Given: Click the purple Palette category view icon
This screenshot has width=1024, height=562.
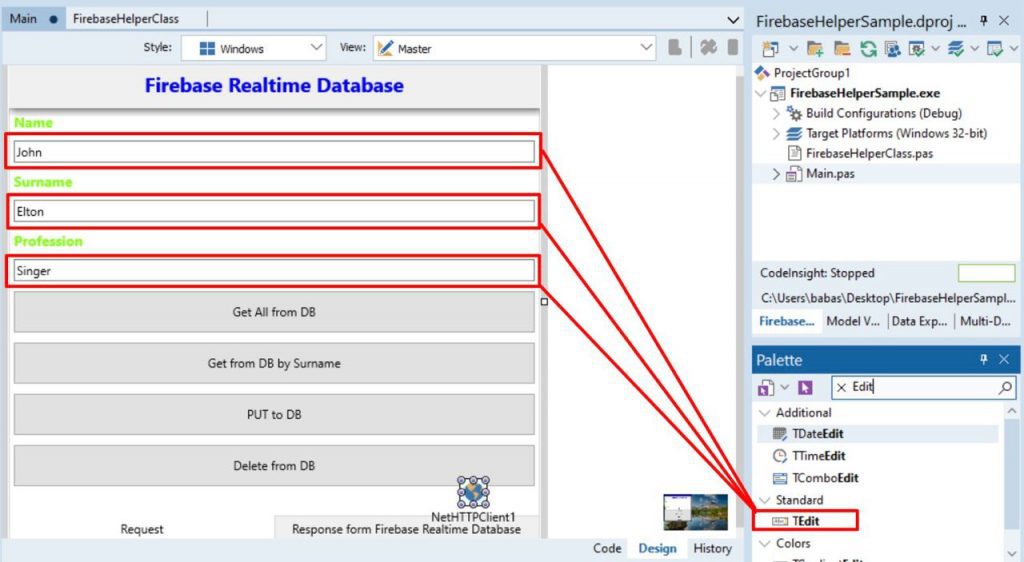Looking at the screenshot, I should tap(765, 388).
